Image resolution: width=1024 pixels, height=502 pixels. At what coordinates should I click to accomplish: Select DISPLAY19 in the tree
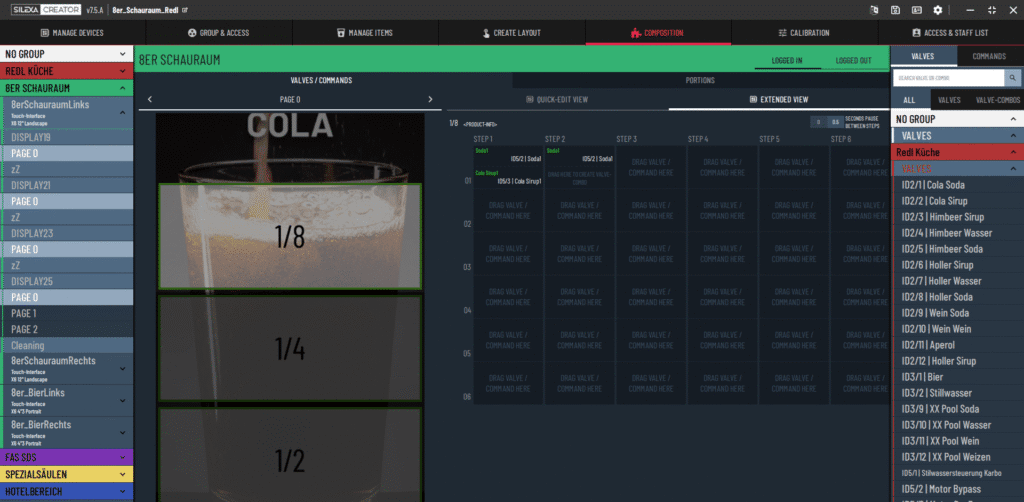point(67,137)
